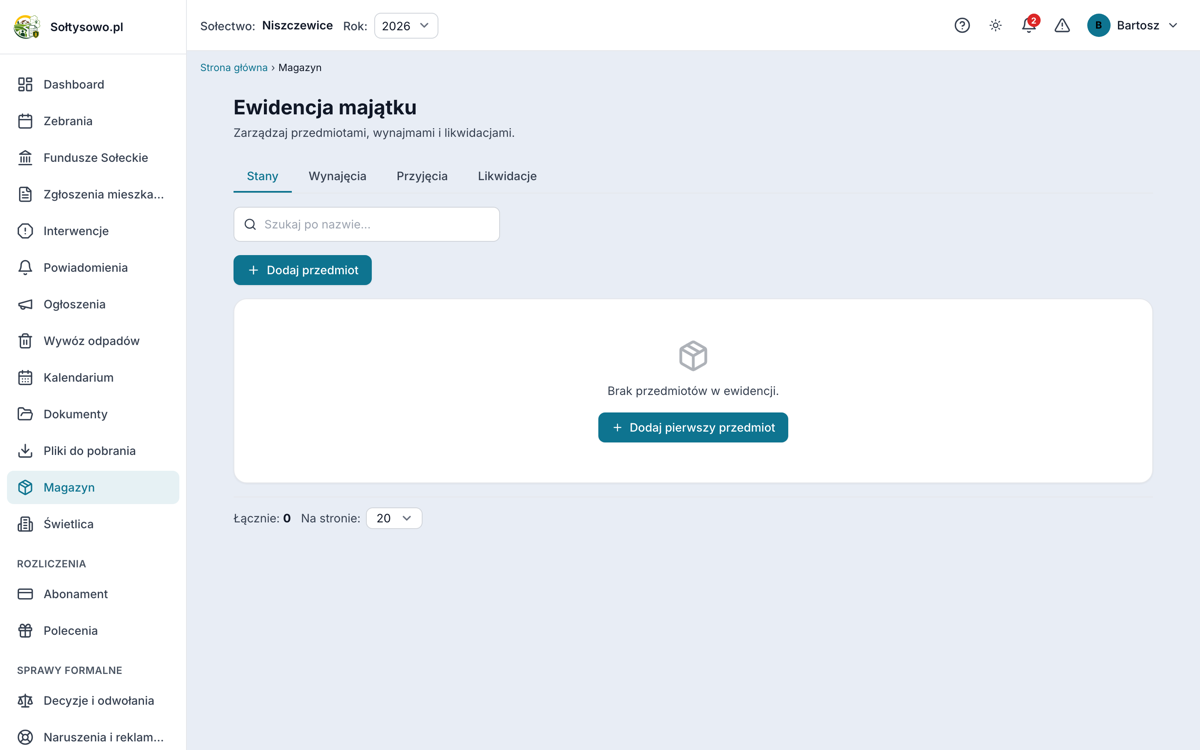
Task: Click the Wywóz odpadów trash icon
Action: (x=25, y=341)
